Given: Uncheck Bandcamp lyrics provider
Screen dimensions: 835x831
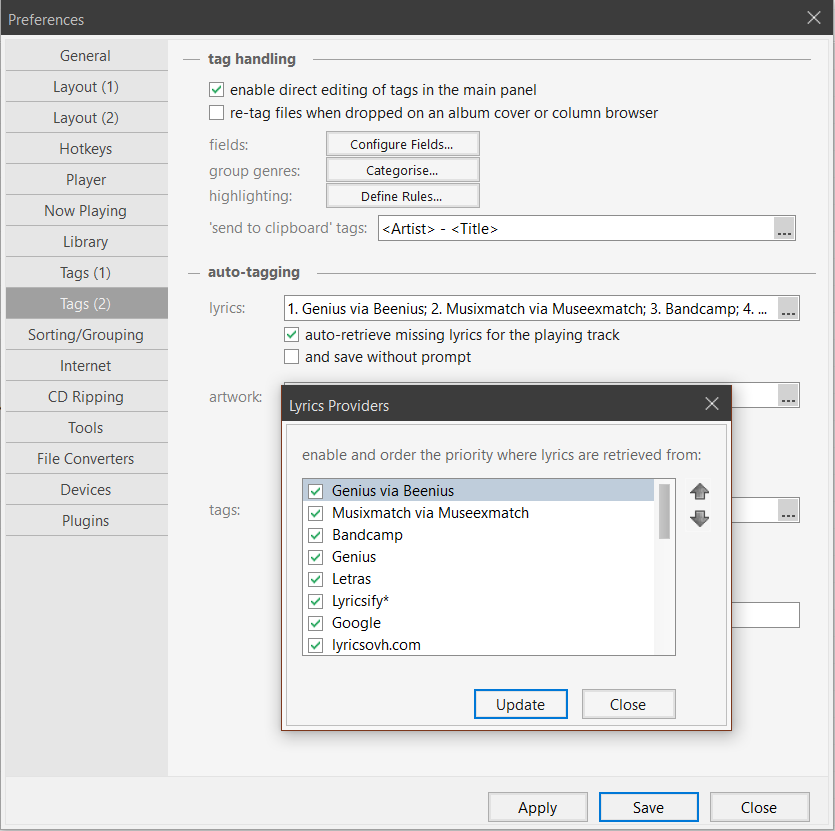Looking at the screenshot, I should point(315,535).
